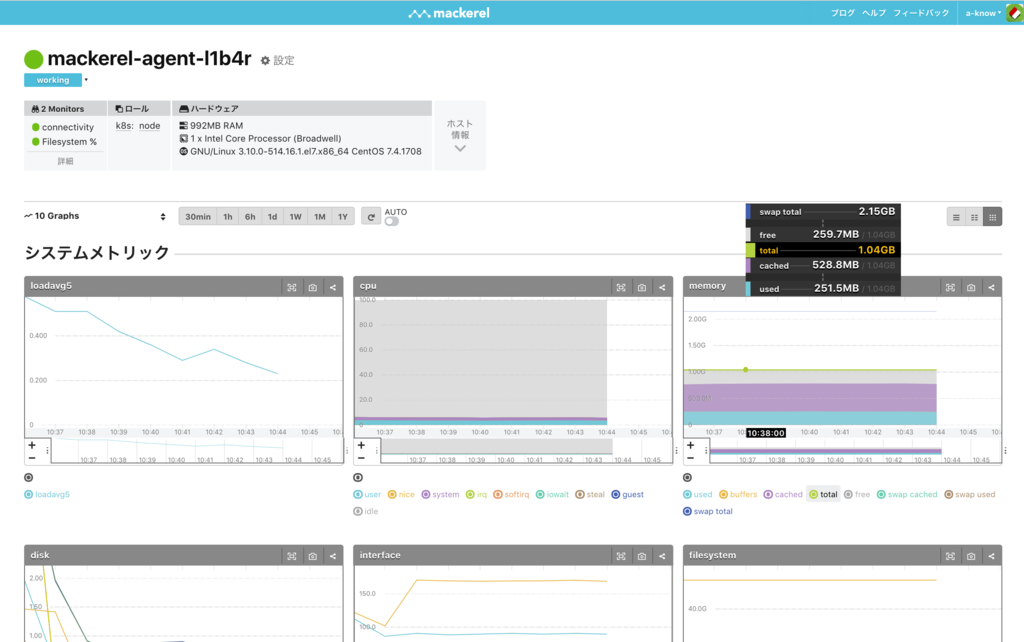Toggle the cpu idle series

point(366,511)
